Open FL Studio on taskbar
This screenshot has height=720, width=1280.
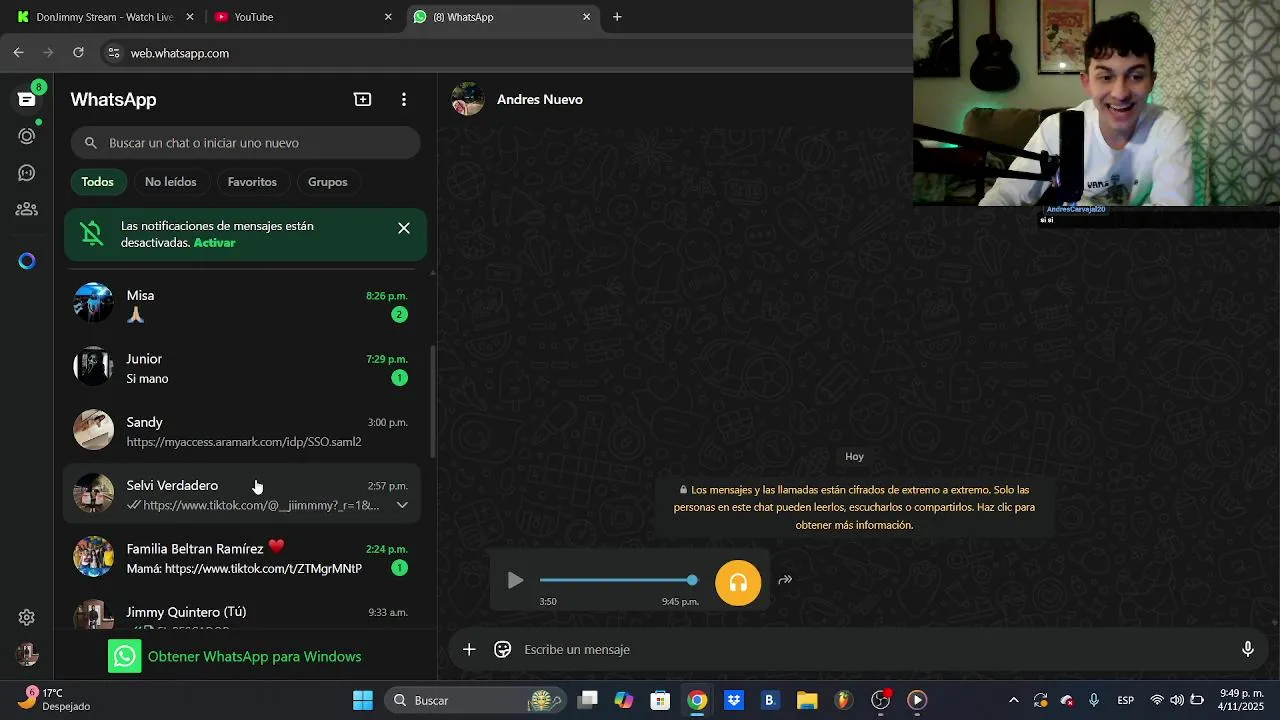[x=843, y=700]
